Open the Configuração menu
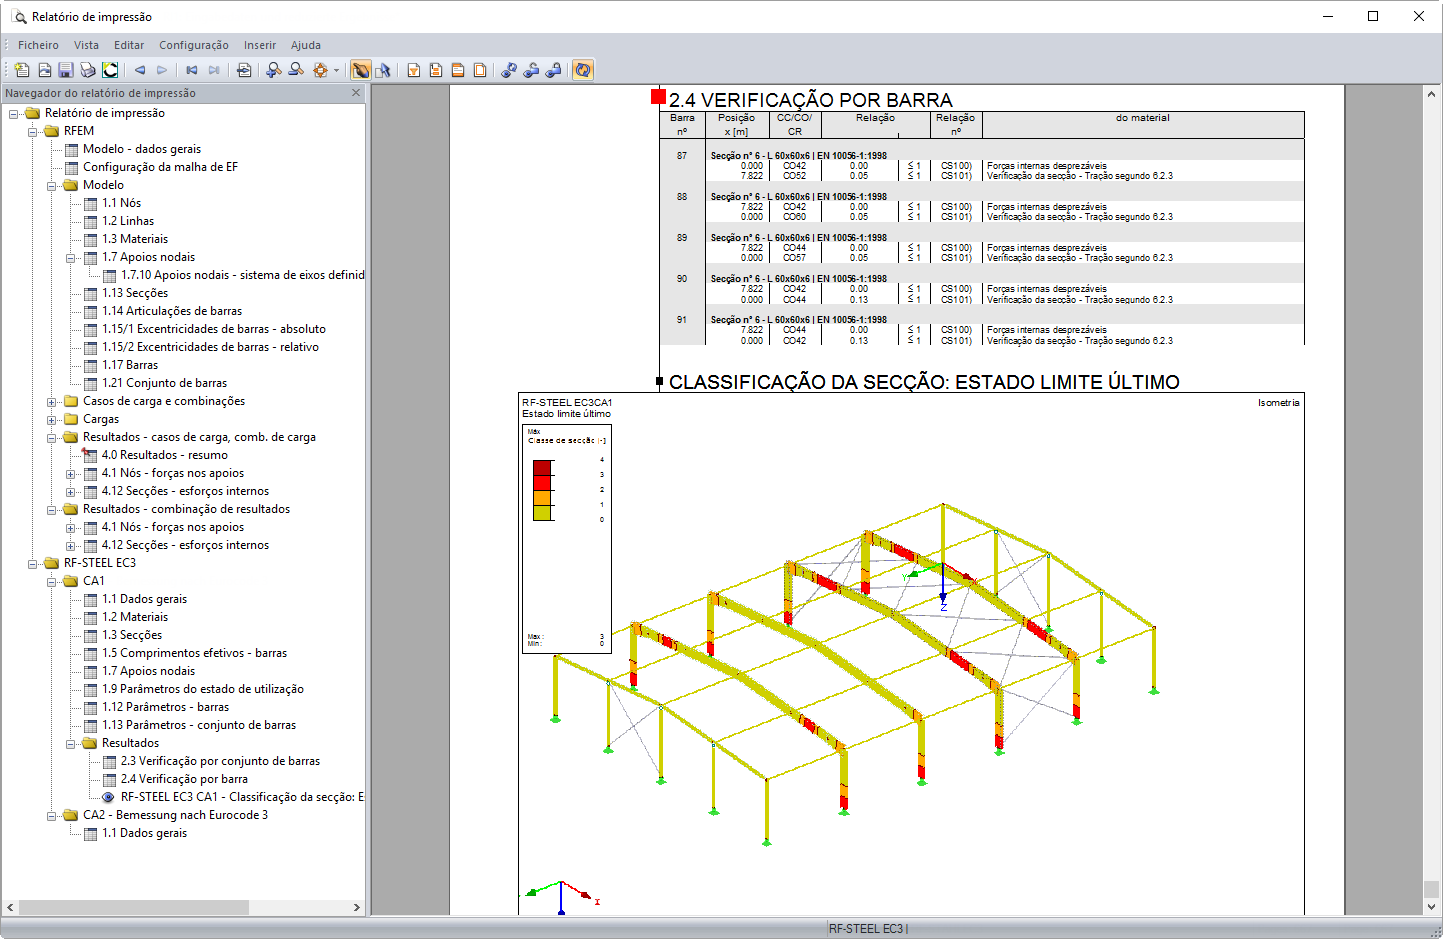This screenshot has width=1443, height=939. pos(194,45)
